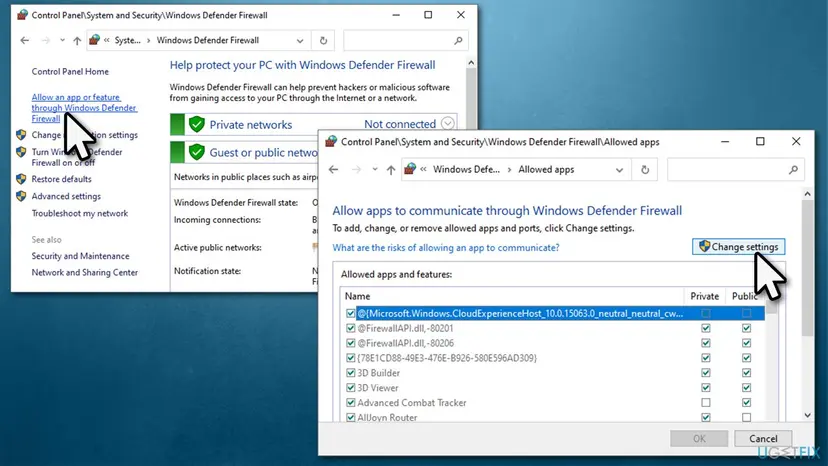Click Firewall window title bar icon
The image size is (828, 466).
(x=22, y=15)
